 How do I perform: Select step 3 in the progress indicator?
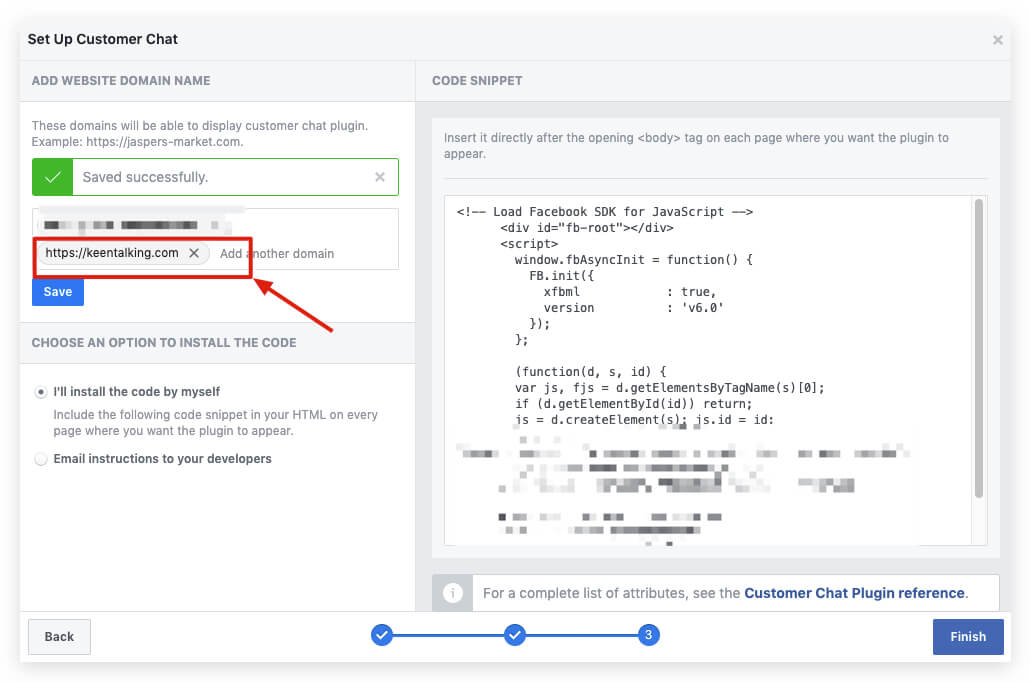(x=648, y=635)
